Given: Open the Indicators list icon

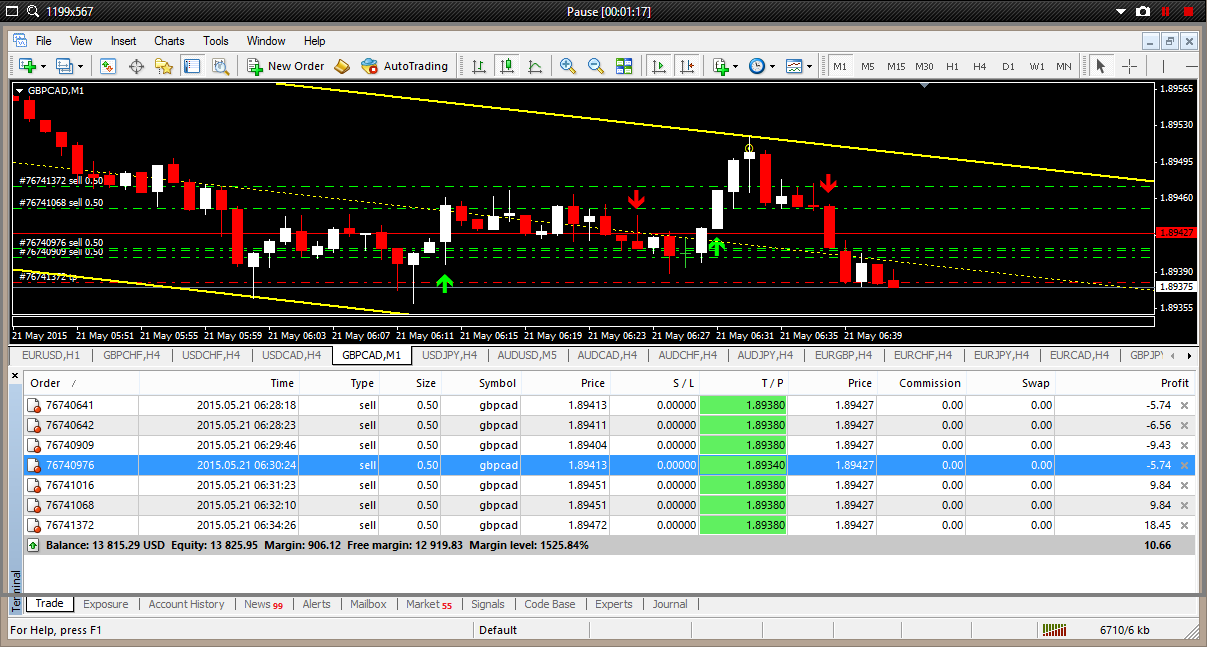Looking at the screenshot, I should [x=720, y=66].
